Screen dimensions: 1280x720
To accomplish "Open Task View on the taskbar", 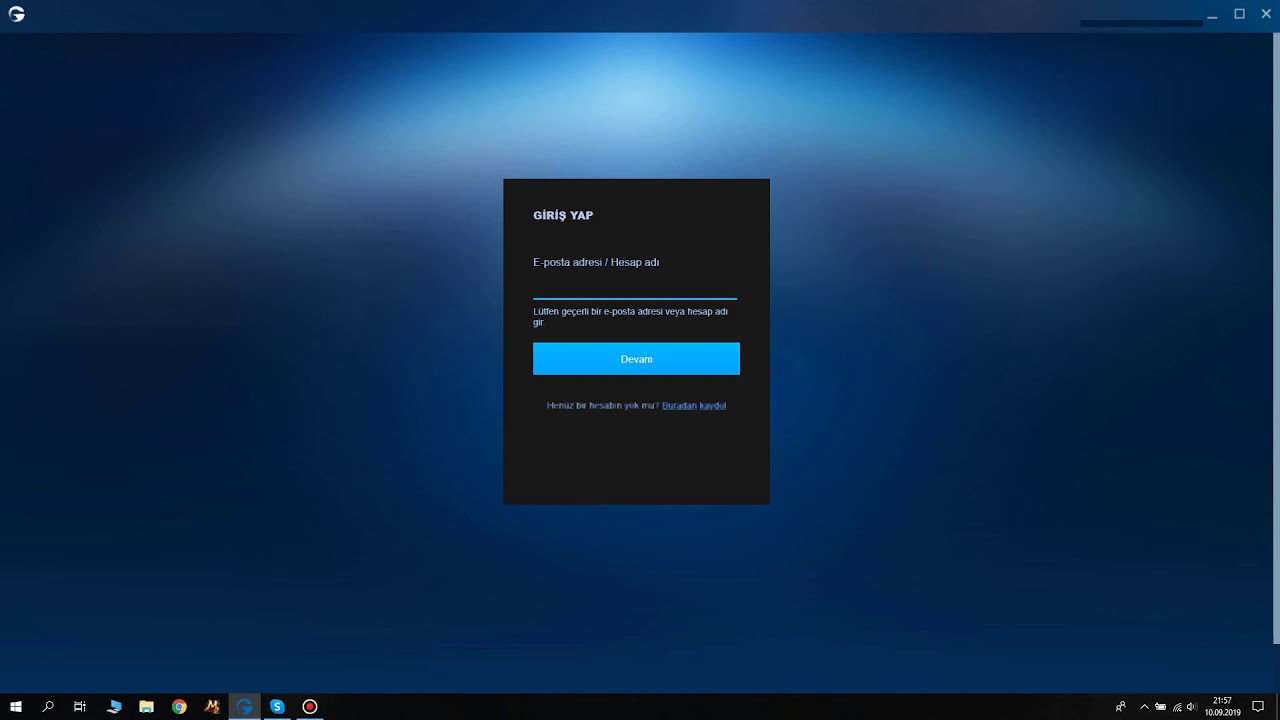I will click(80, 707).
